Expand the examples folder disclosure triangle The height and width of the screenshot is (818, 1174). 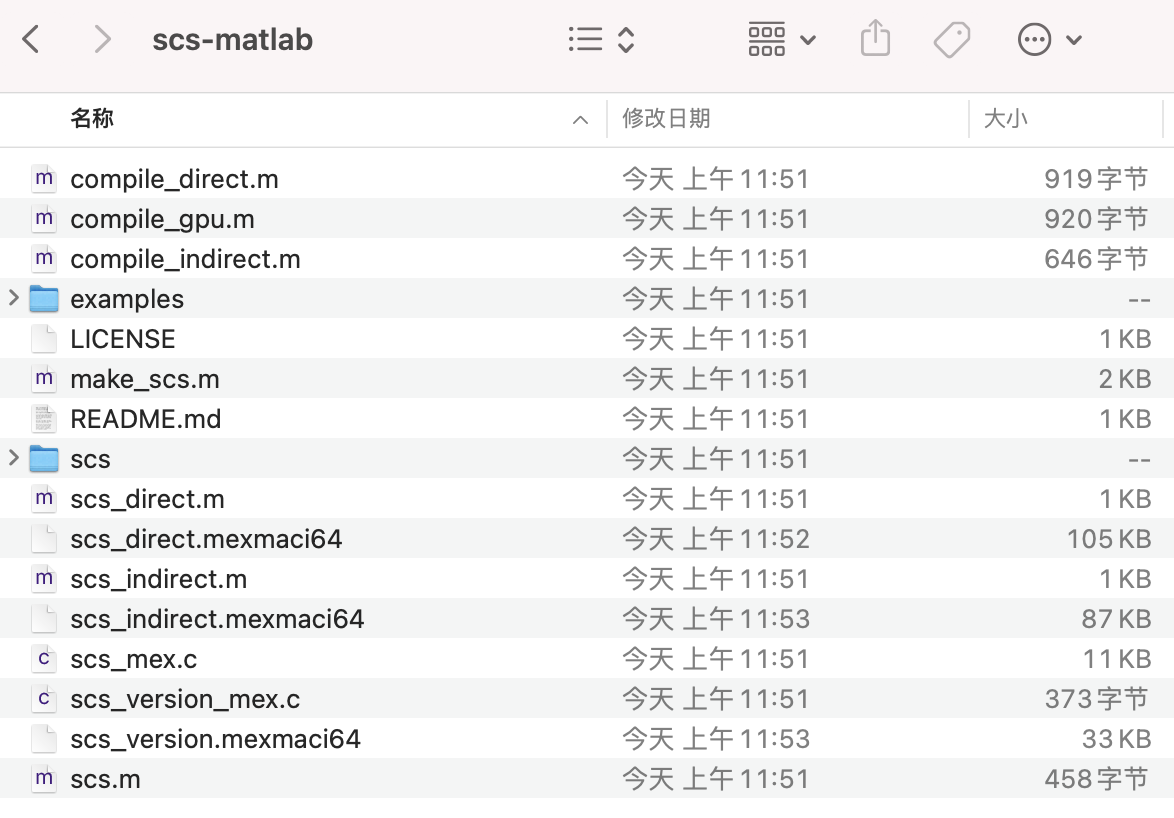13,298
